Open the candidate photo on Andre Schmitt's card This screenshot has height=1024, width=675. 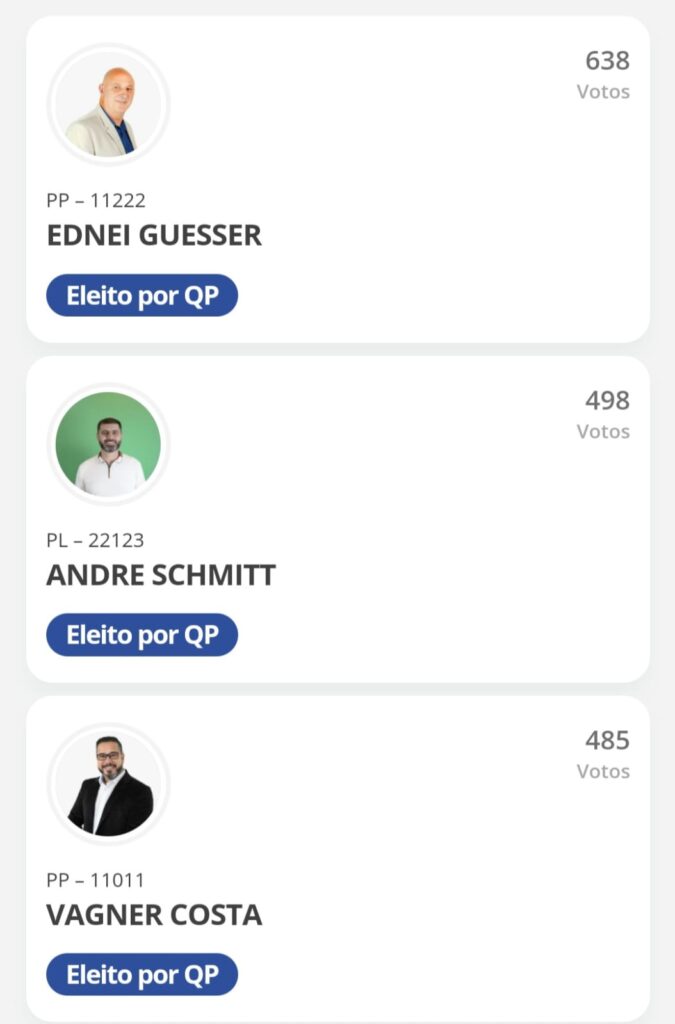(108, 444)
